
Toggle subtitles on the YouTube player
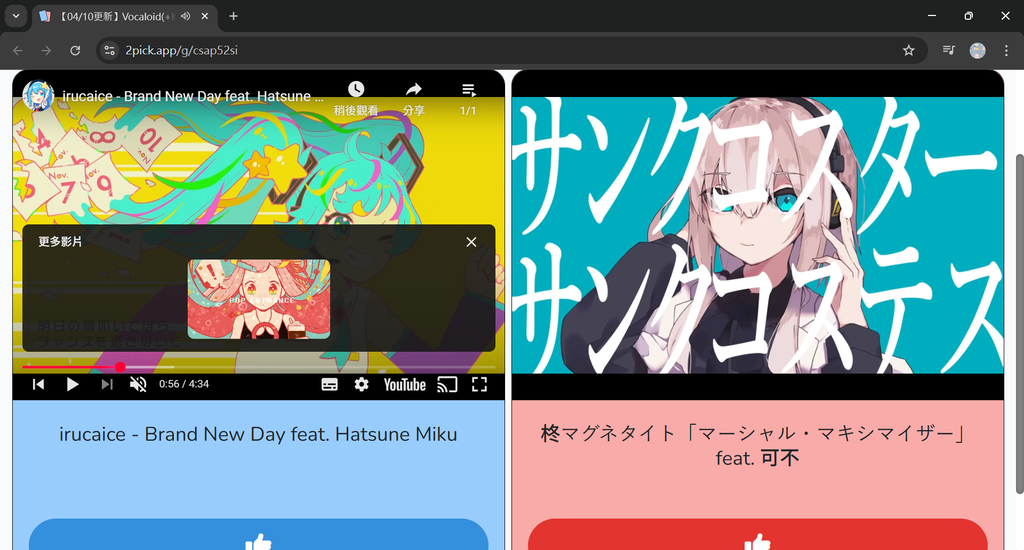[x=330, y=385]
